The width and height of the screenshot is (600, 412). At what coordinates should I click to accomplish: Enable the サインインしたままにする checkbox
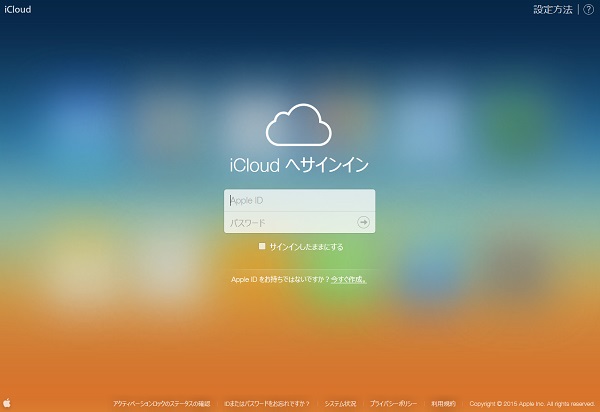[262, 246]
